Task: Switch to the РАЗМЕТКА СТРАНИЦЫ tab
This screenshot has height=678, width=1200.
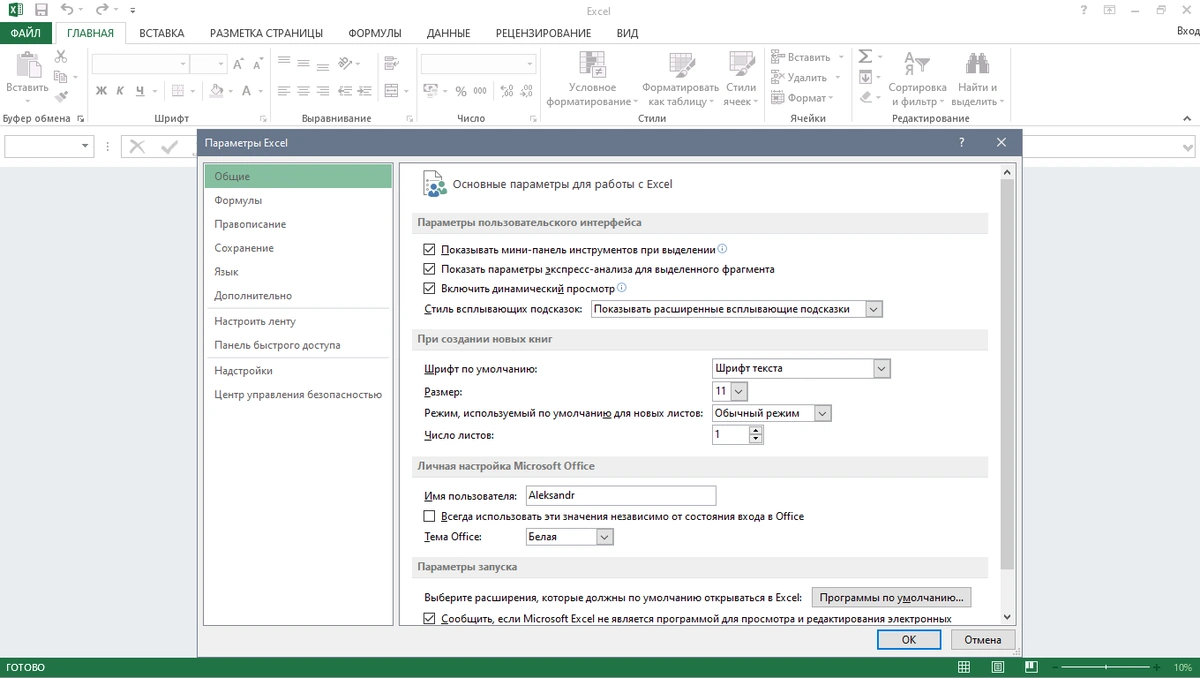Action: [265, 33]
